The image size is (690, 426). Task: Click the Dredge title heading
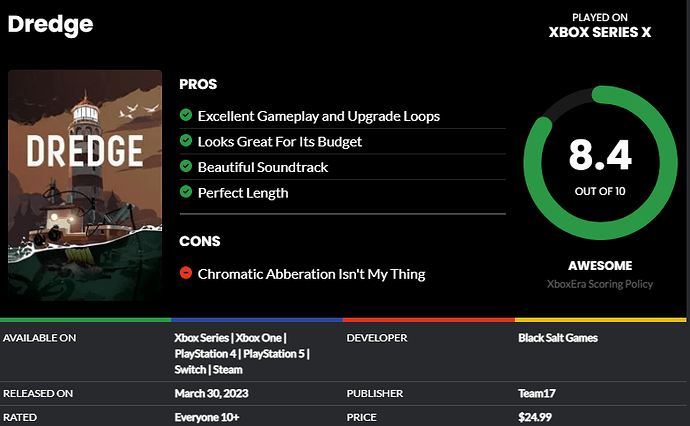[x=50, y=25]
